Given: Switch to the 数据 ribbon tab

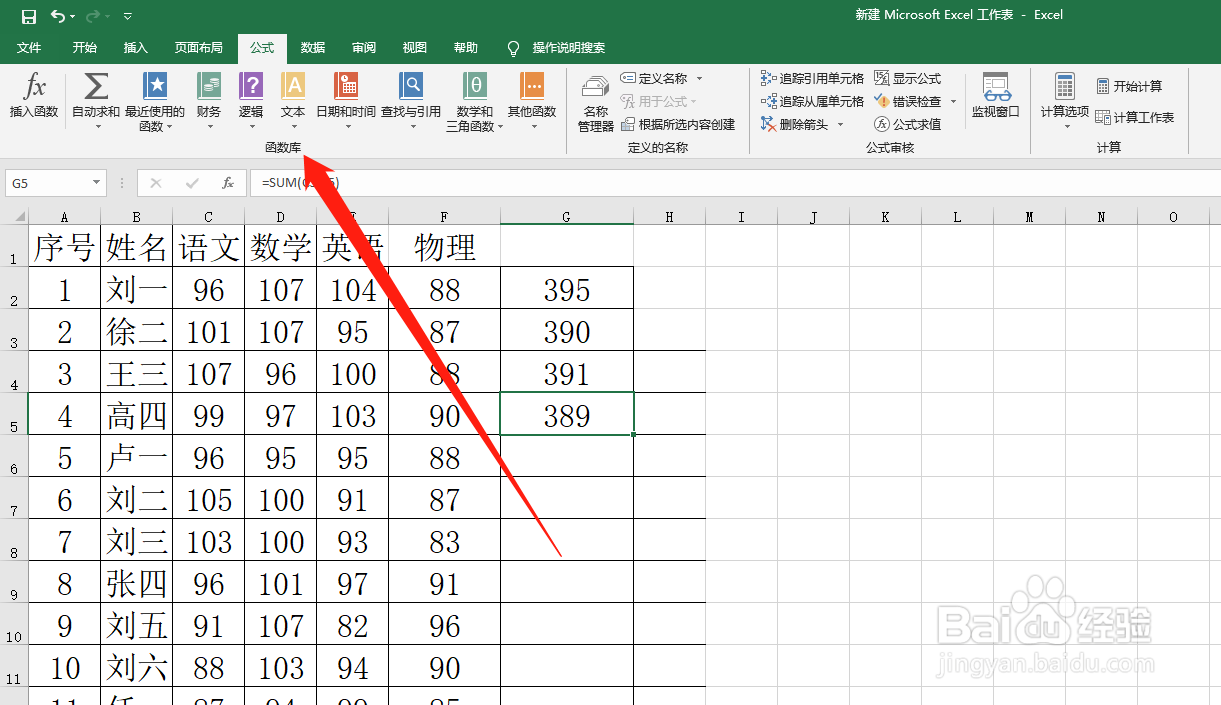Looking at the screenshot, I should pos(313,48).
